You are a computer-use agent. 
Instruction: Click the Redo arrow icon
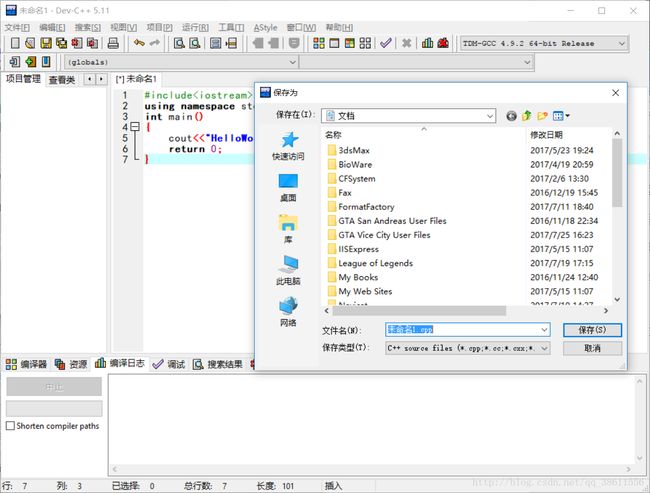155,43
